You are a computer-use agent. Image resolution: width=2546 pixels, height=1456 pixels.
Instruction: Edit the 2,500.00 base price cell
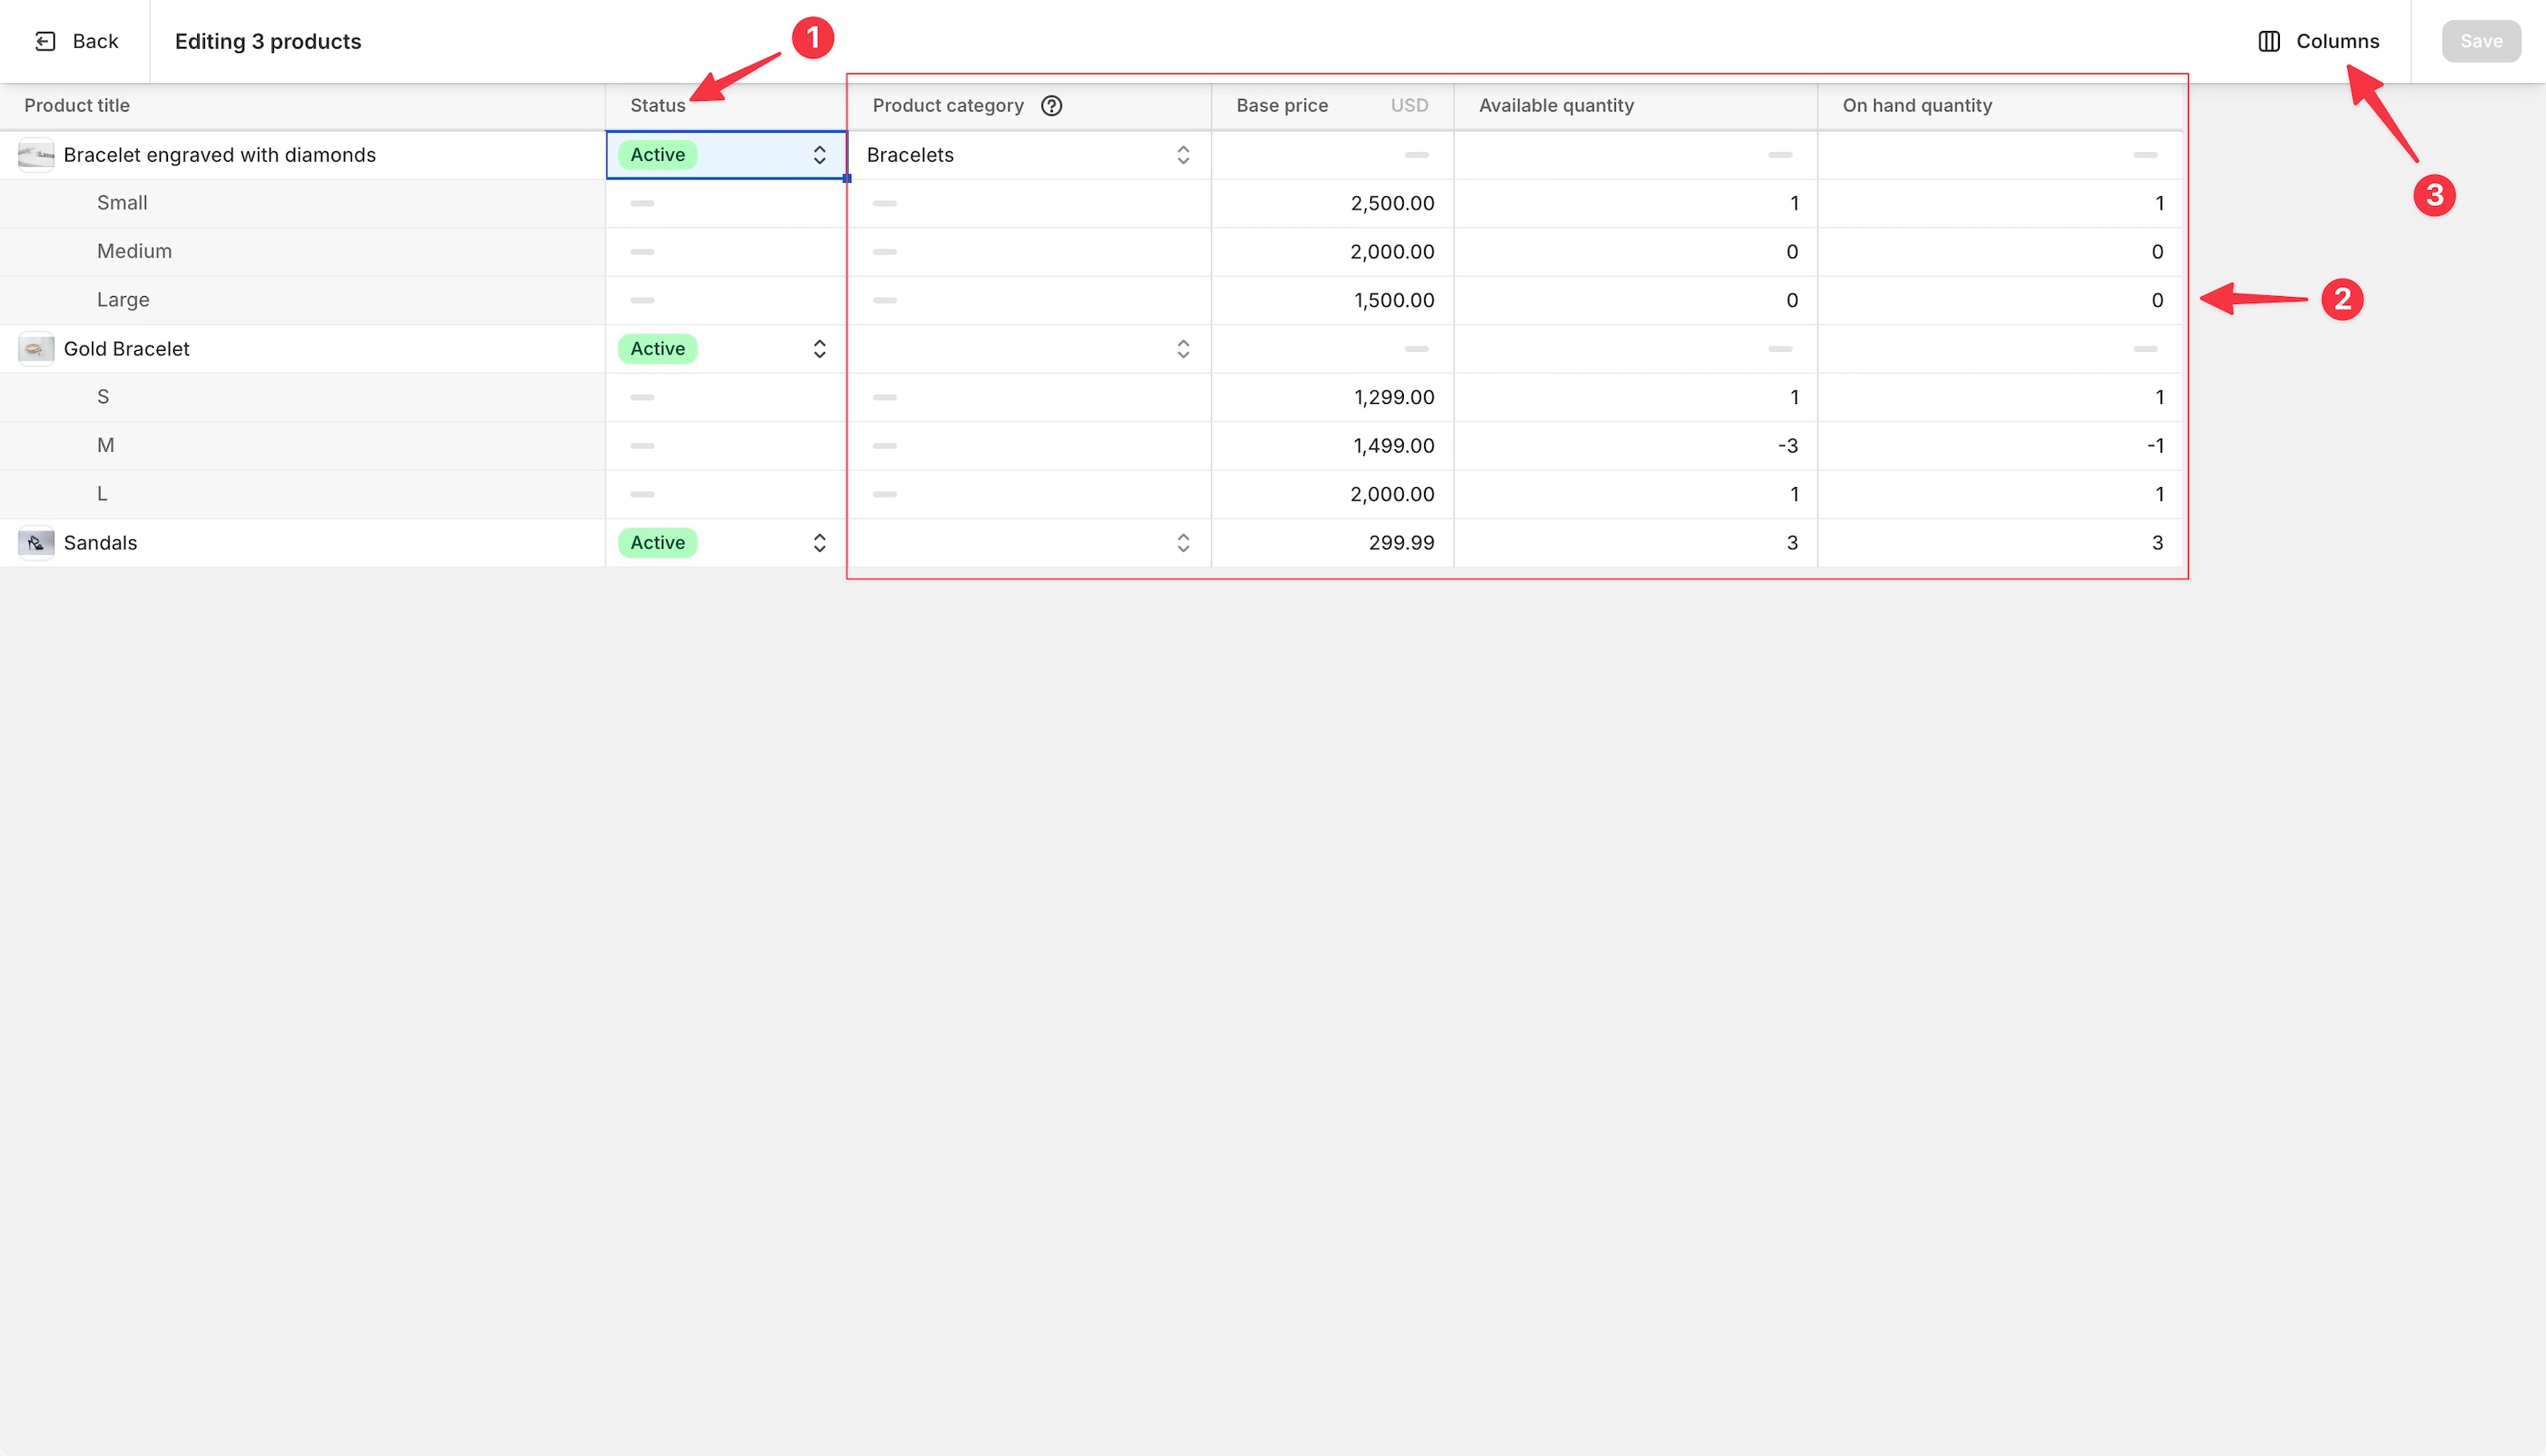point(1333,203)
